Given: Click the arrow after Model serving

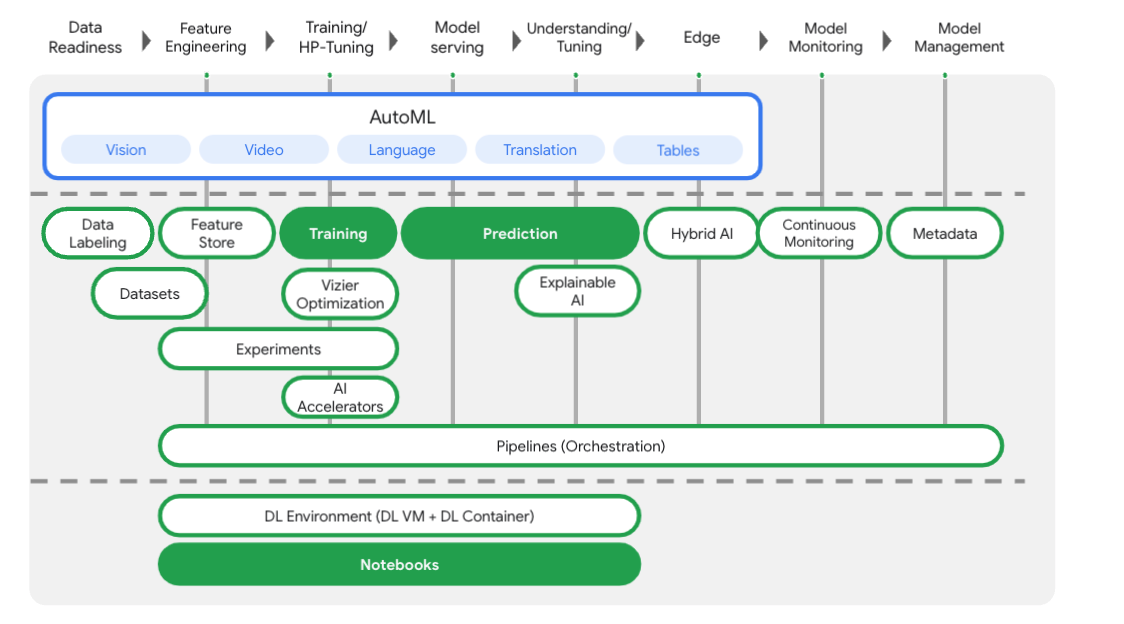Looking at the screenshot, I should (516, 41).
